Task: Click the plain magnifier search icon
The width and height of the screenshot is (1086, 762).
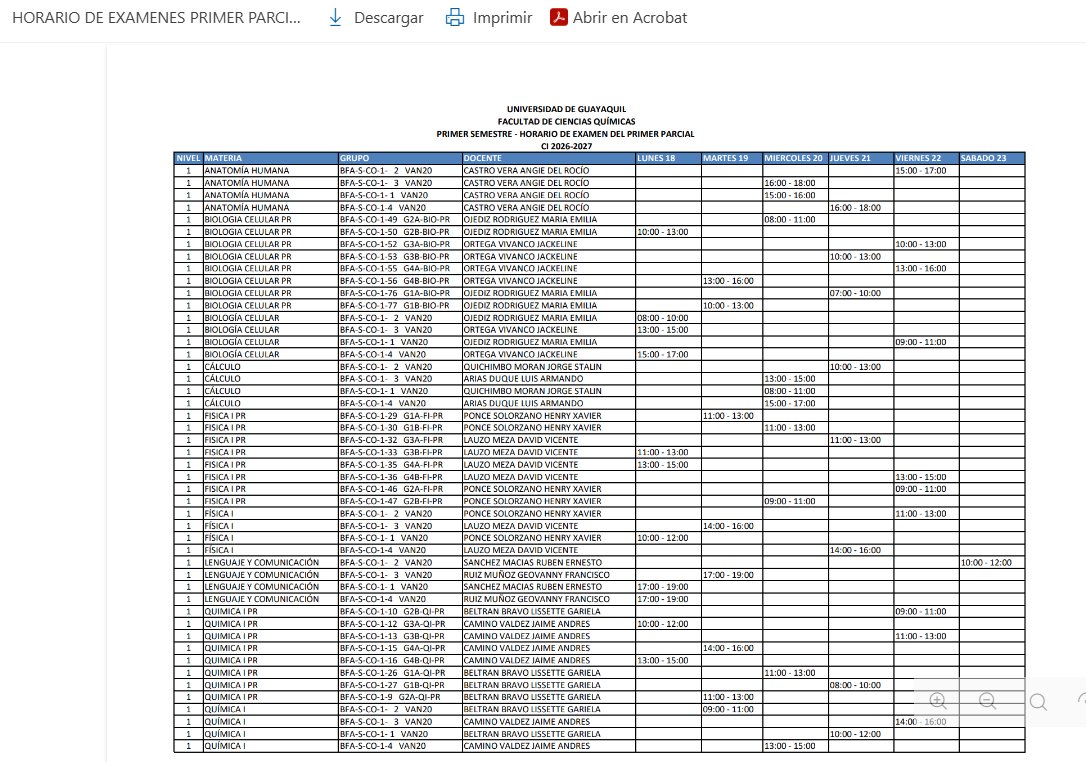Action: point(1038,701)
